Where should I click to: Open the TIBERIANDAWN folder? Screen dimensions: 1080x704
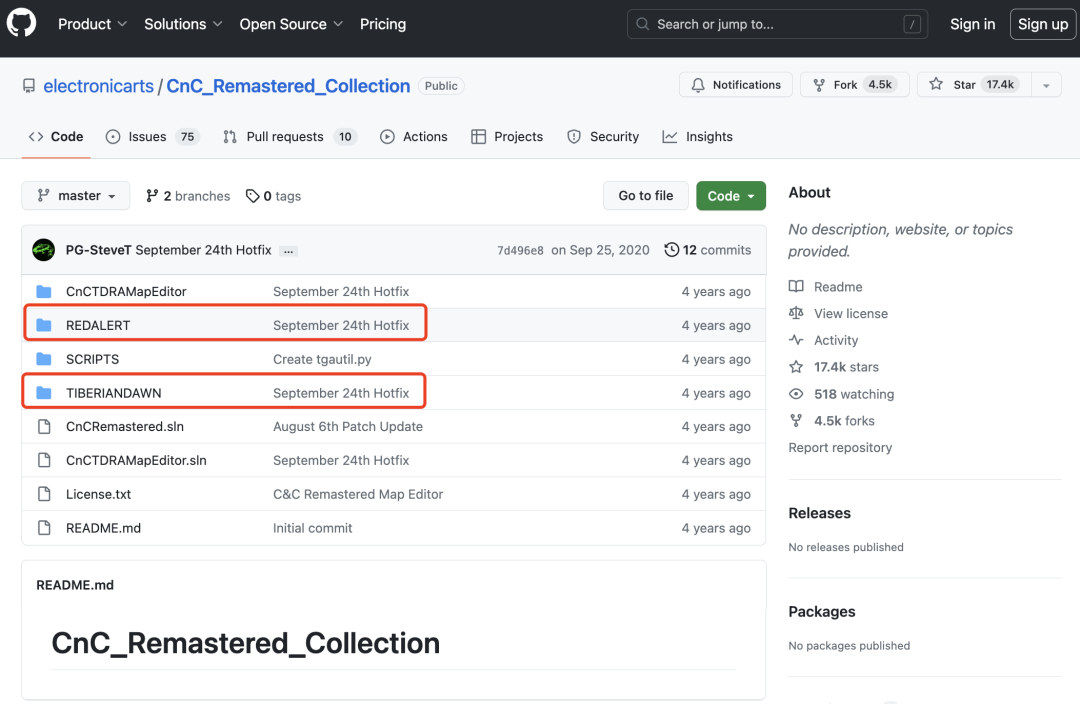[114, 393]
